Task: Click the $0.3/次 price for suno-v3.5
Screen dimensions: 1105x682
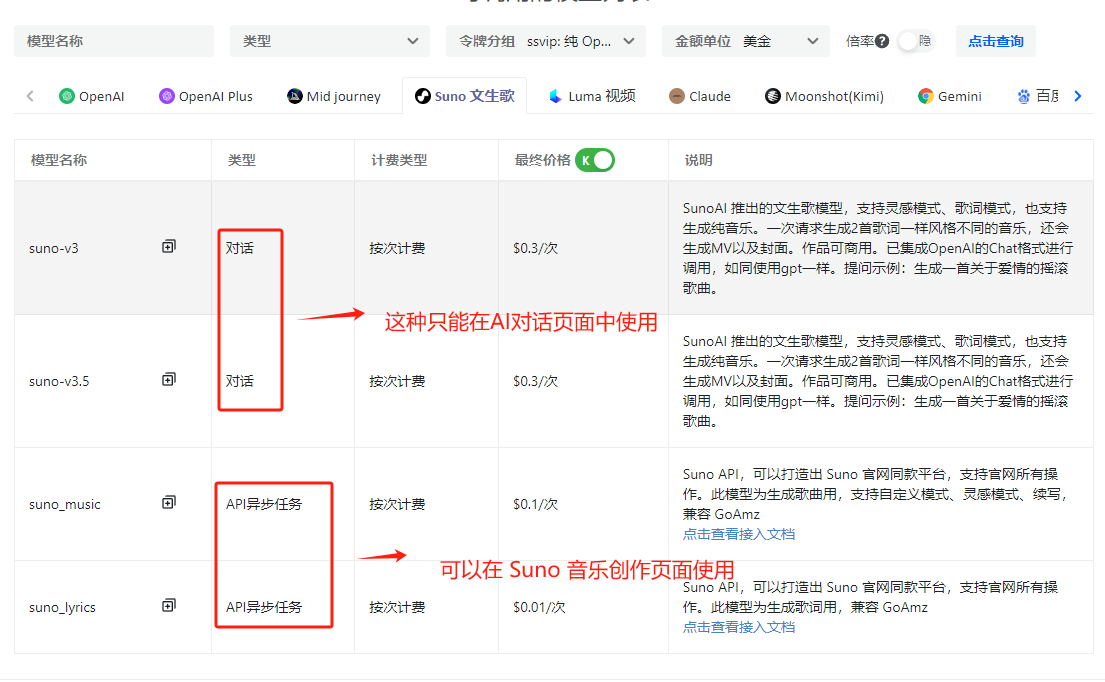Action: tap(536, 381)
